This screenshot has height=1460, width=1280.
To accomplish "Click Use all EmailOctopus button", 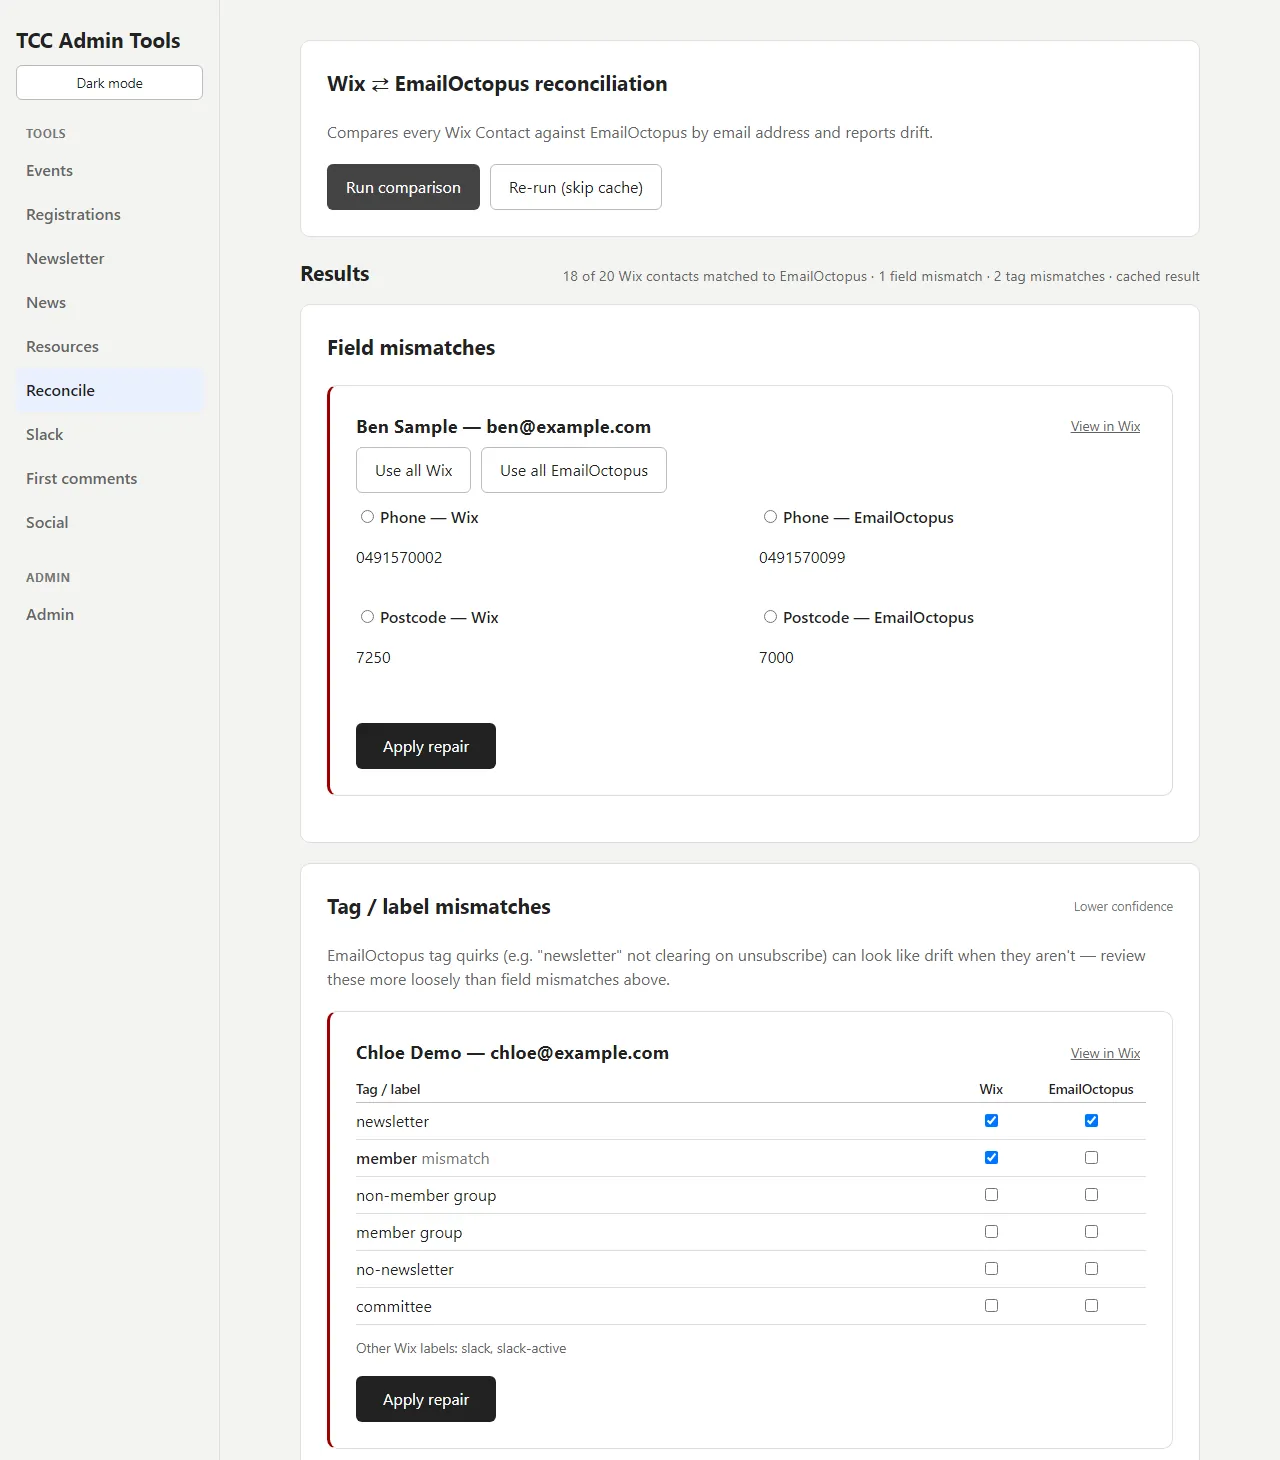I will coord(574,470).
